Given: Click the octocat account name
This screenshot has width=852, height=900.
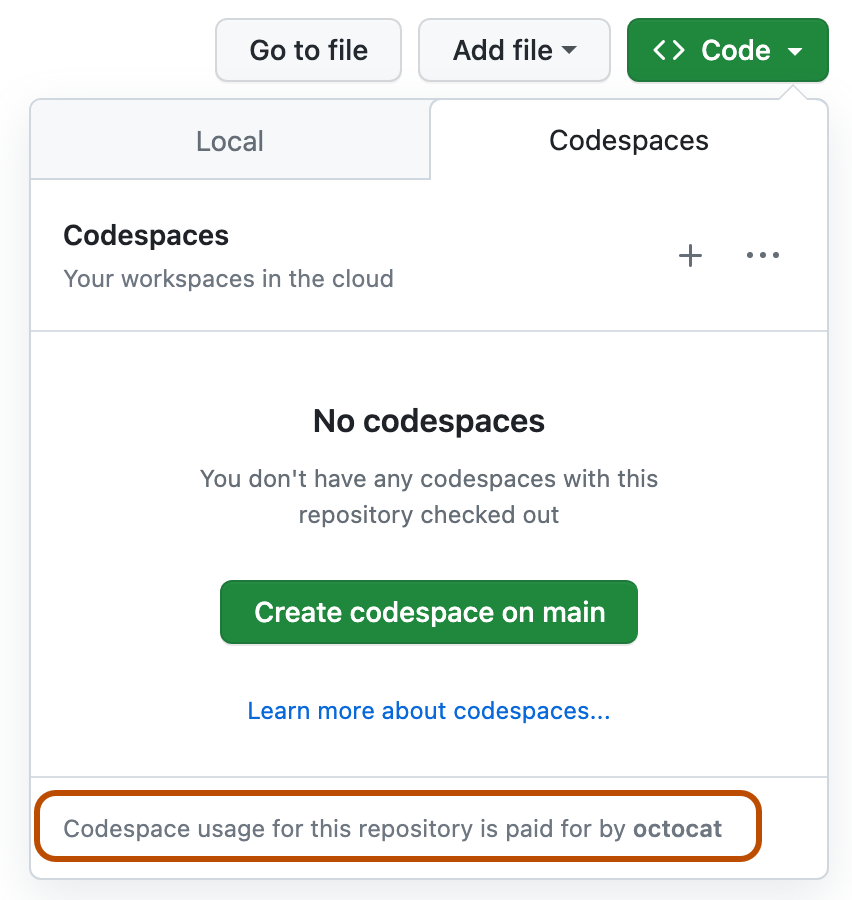Looking at the screenshot, I should [678, 828].
